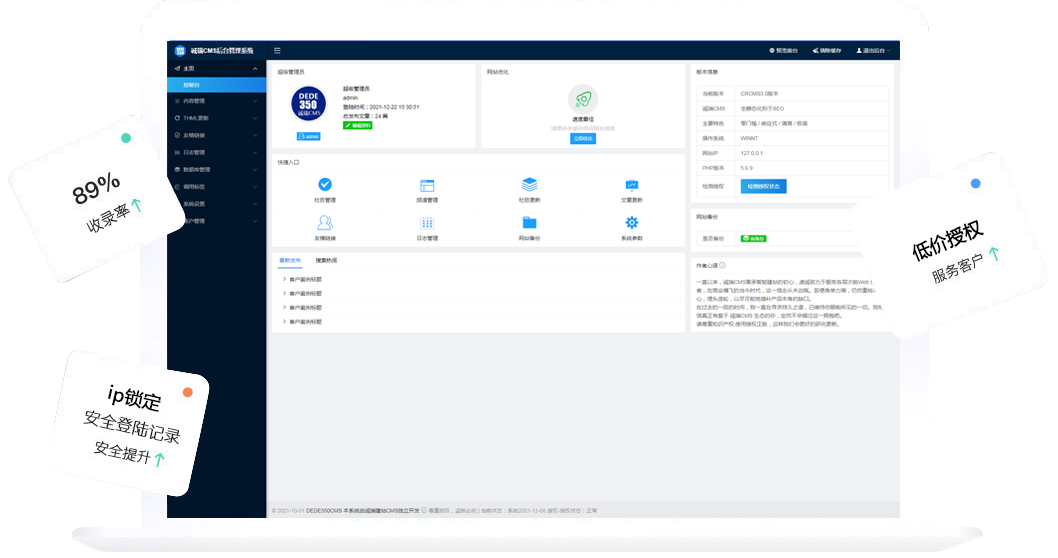Expand the 内容管理 sidebar menu
Image resolution: width=1058 pixels, height=558 pixels.
pyautogui.click(x=215, y=101)
